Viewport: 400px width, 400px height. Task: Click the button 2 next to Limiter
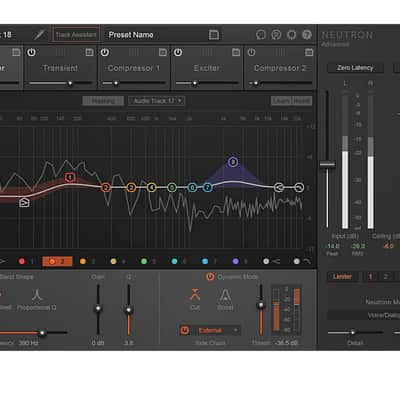pos(385,277)
